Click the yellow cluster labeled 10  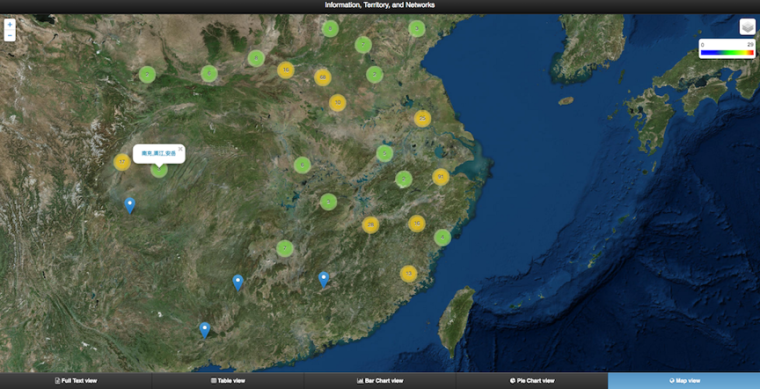[337, 103]
